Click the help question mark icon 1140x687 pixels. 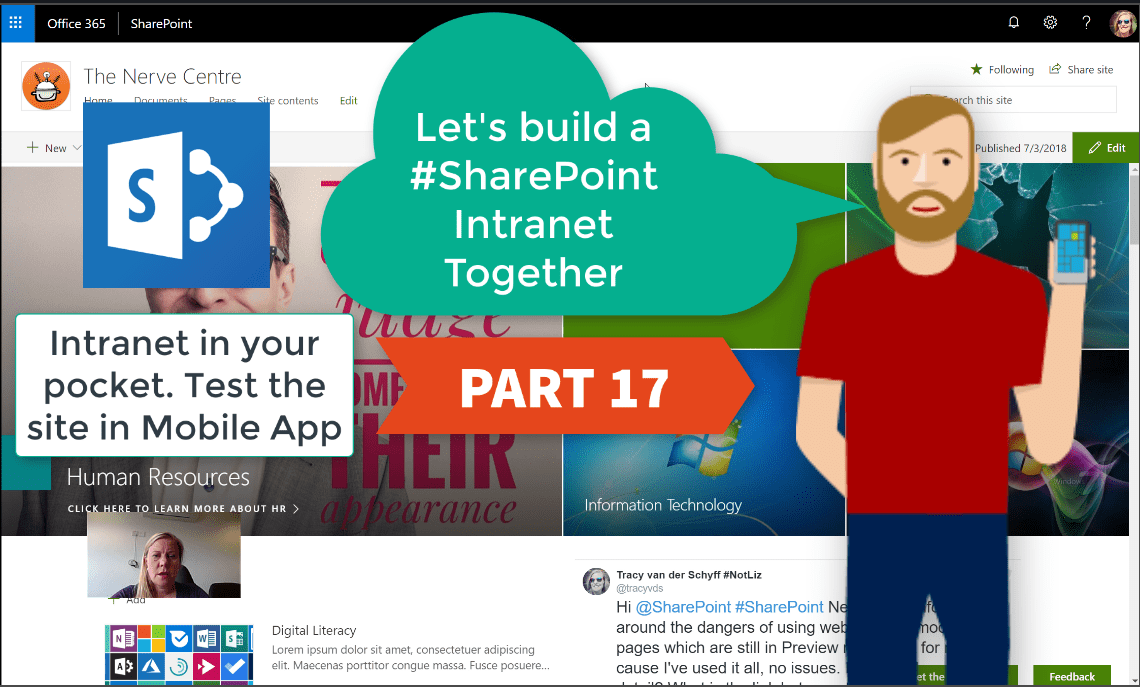point(1086,23)
